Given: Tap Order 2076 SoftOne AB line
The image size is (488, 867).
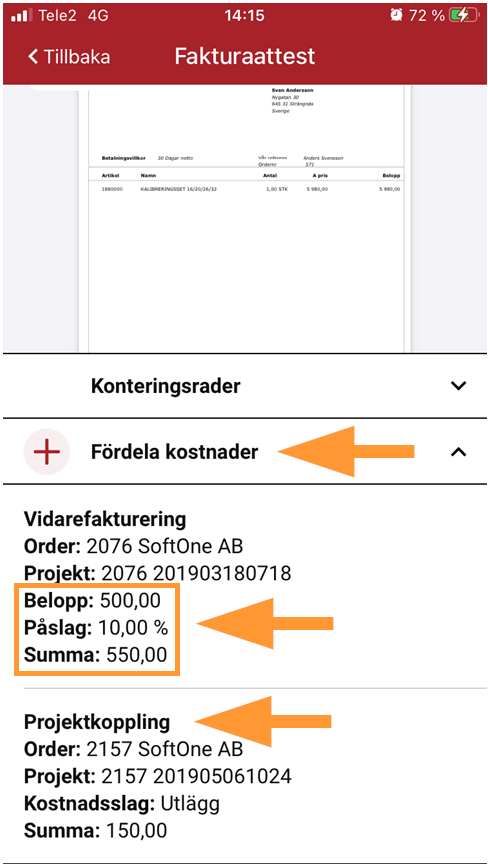Looking at the screenshot, I should 133,547.
